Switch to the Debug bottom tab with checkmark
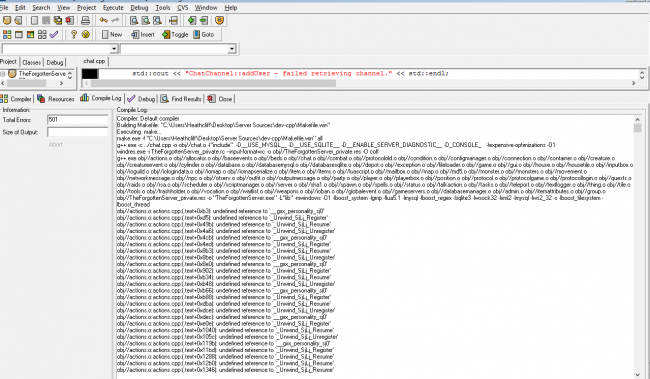The image size is (650, 379). point(141,99)
